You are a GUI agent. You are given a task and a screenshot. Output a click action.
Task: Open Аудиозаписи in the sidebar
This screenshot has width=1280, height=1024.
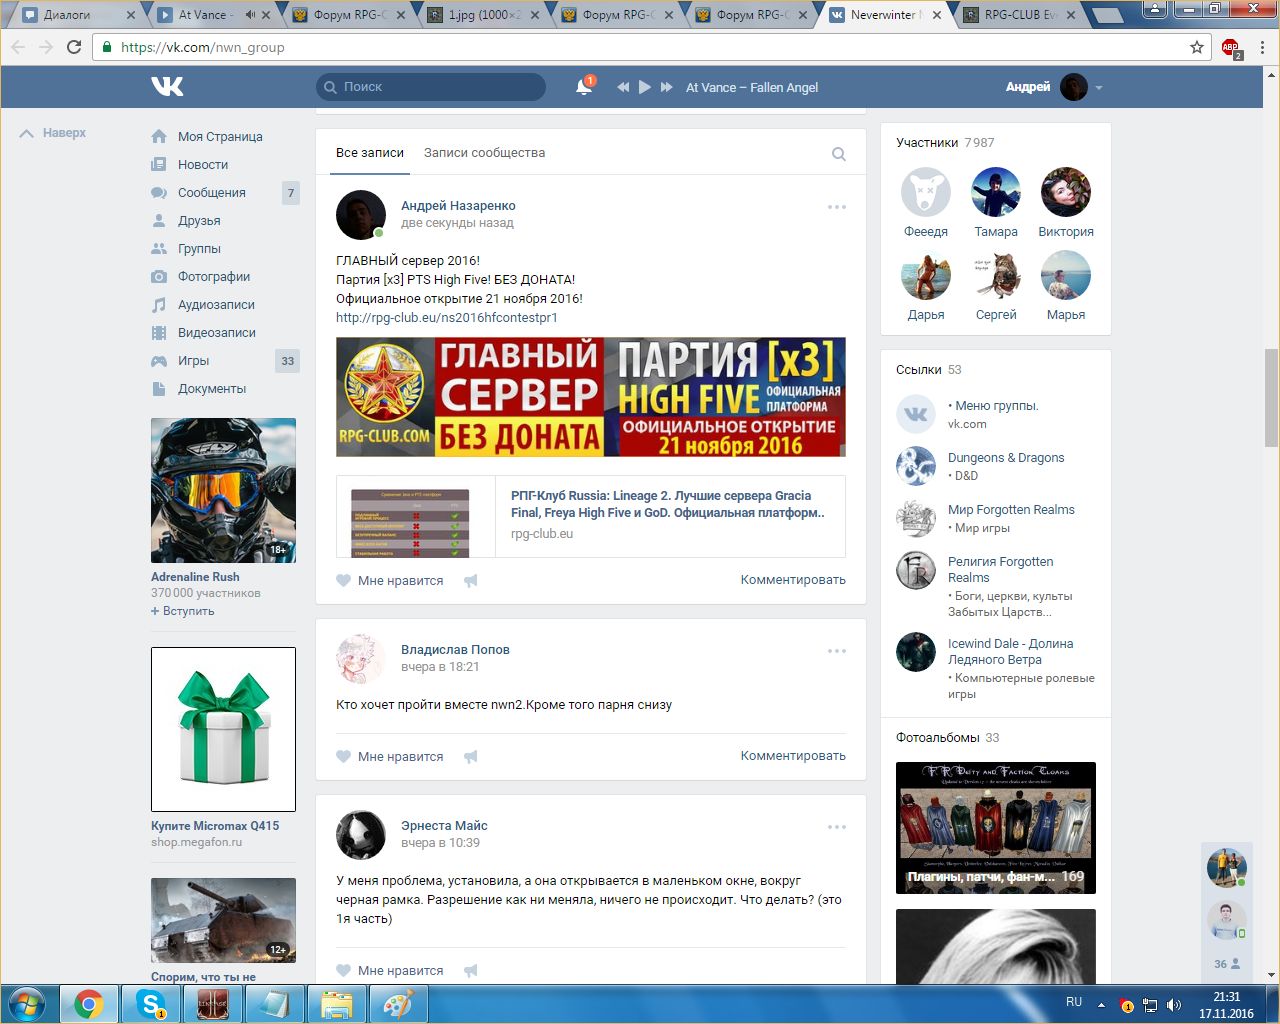[216, 305]
